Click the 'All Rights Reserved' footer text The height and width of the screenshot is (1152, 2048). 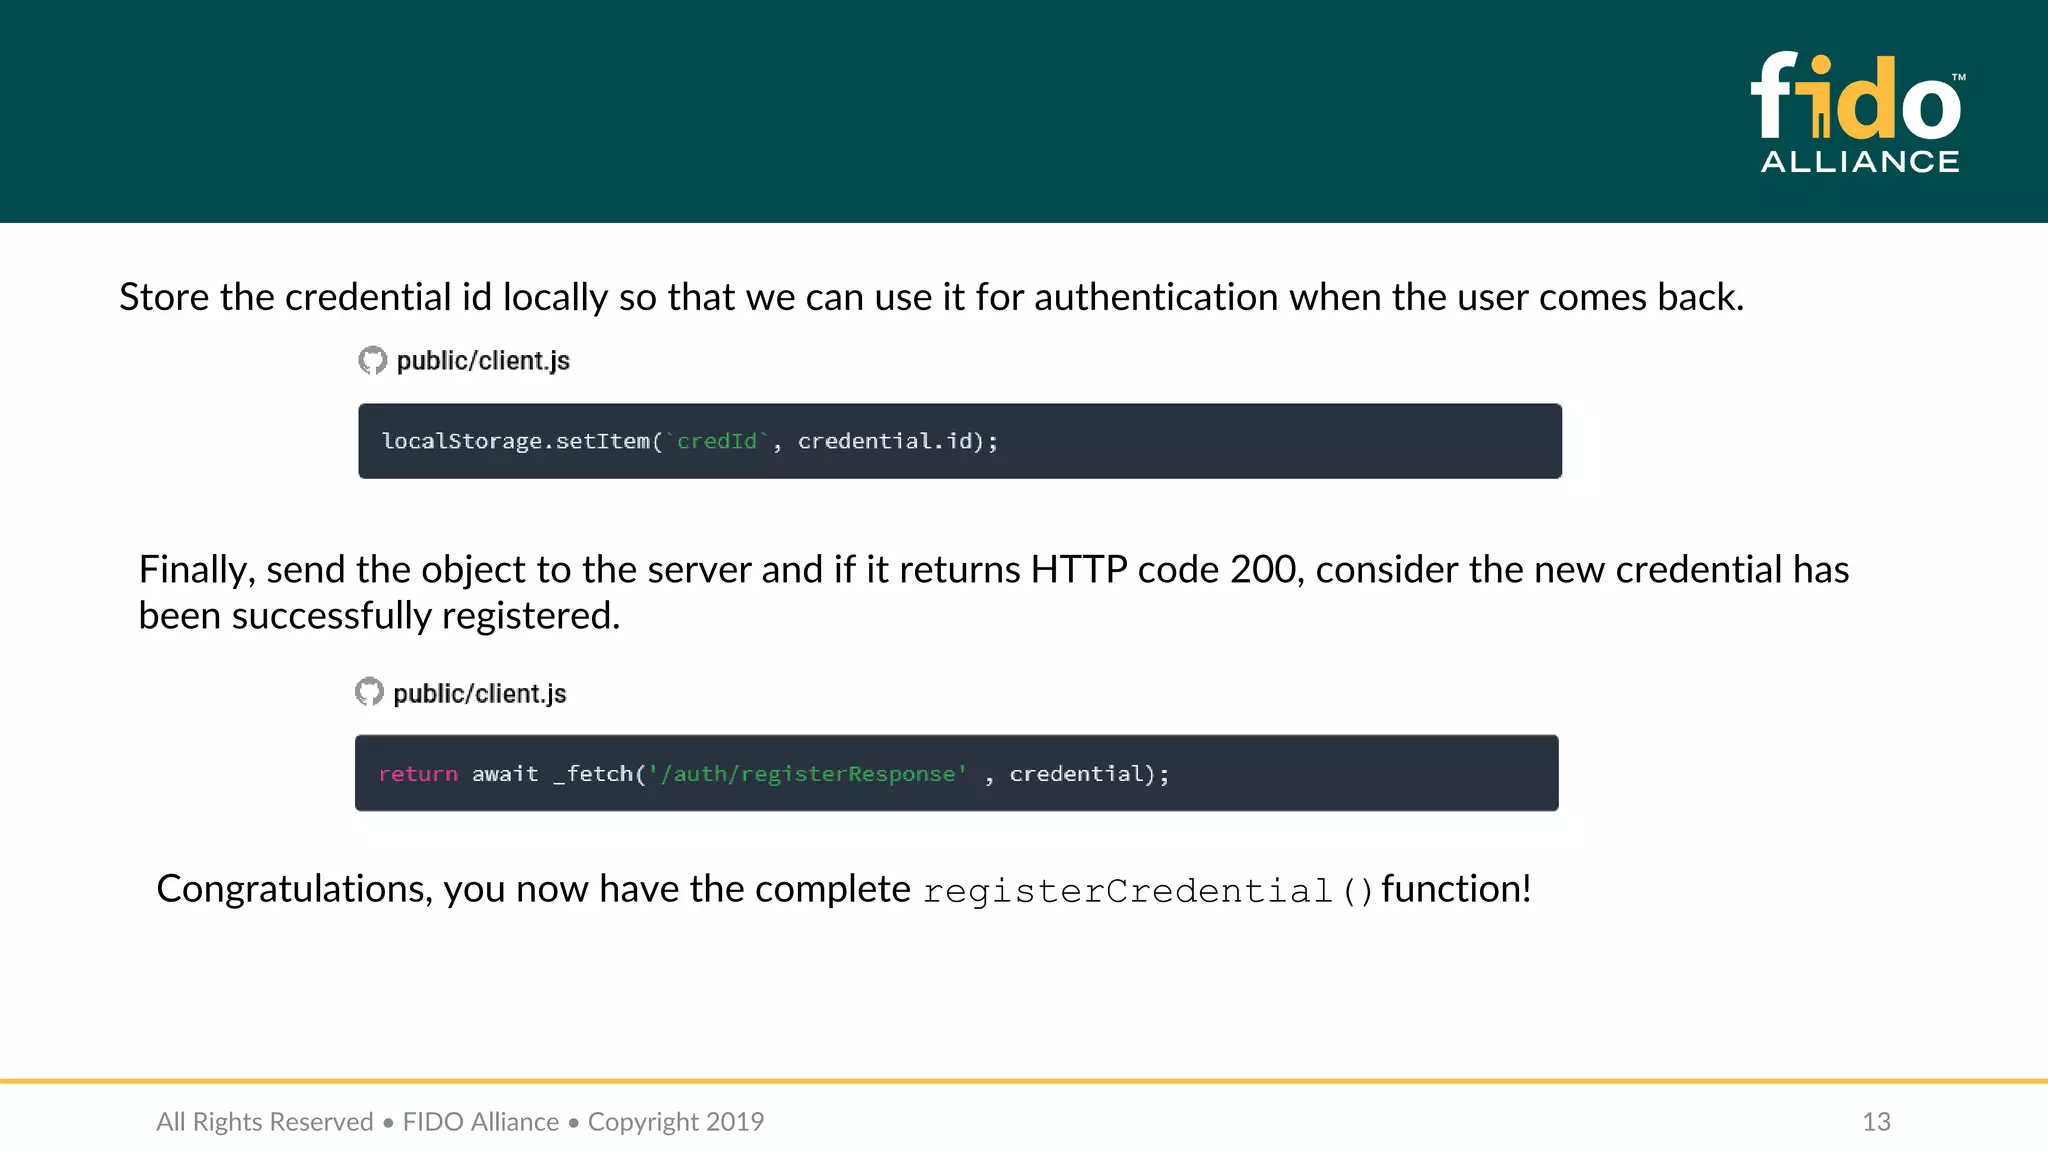coord(265,1122)
